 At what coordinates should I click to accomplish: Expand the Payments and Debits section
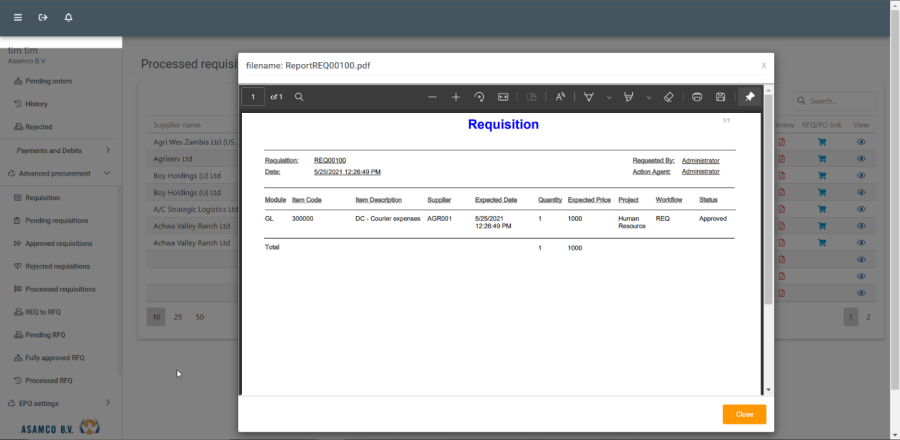(107, 150)
